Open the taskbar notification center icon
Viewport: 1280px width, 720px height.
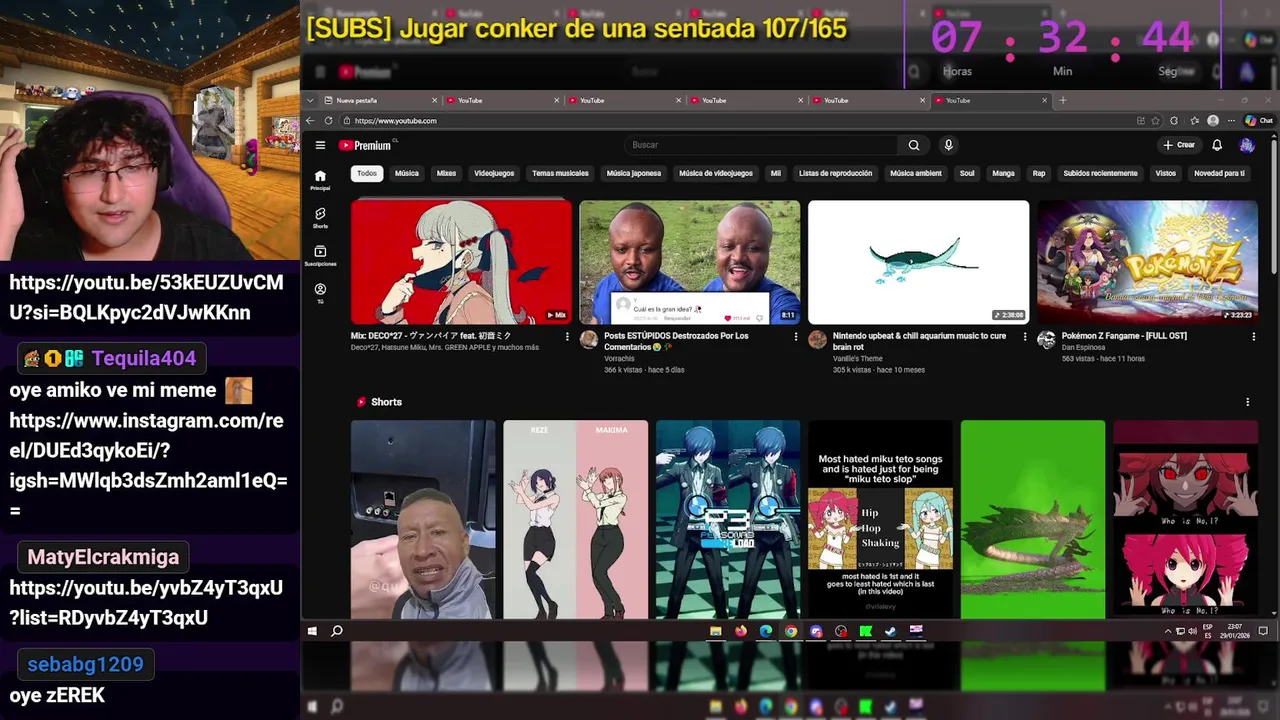(1263, 631)
